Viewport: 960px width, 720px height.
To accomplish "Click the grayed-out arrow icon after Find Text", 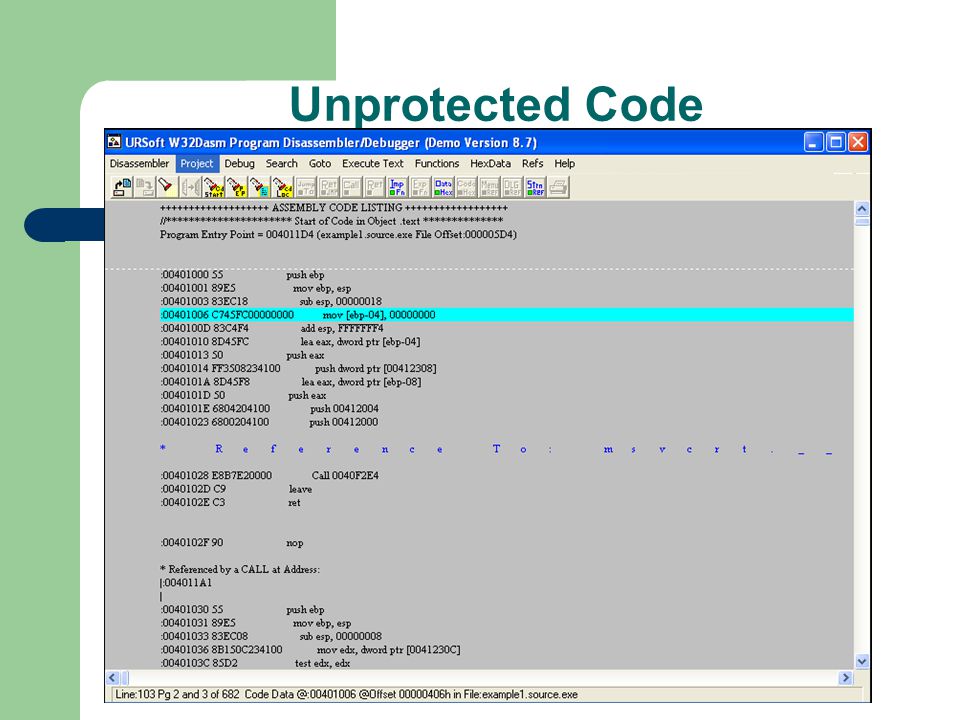I will point(190,187).
